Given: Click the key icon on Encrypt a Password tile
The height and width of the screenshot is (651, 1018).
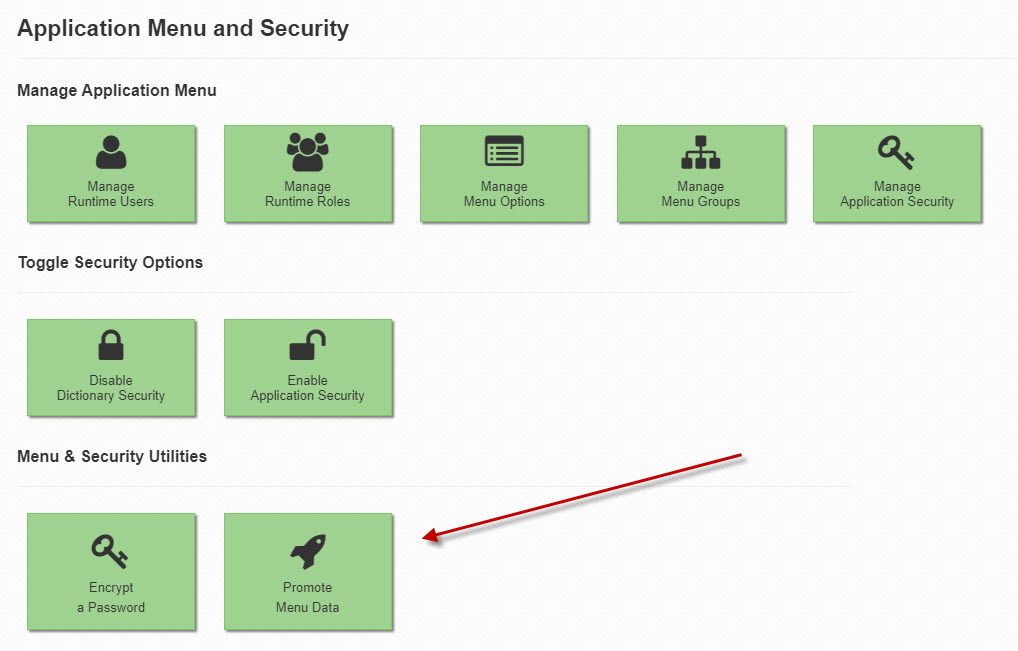Looking at the screenshot, I should click(x=111, y=548).
